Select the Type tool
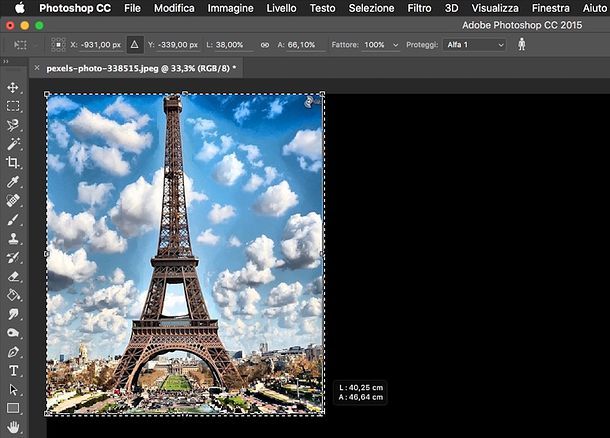This screenshot has width=610, height=438. click(x=13, y=370)
